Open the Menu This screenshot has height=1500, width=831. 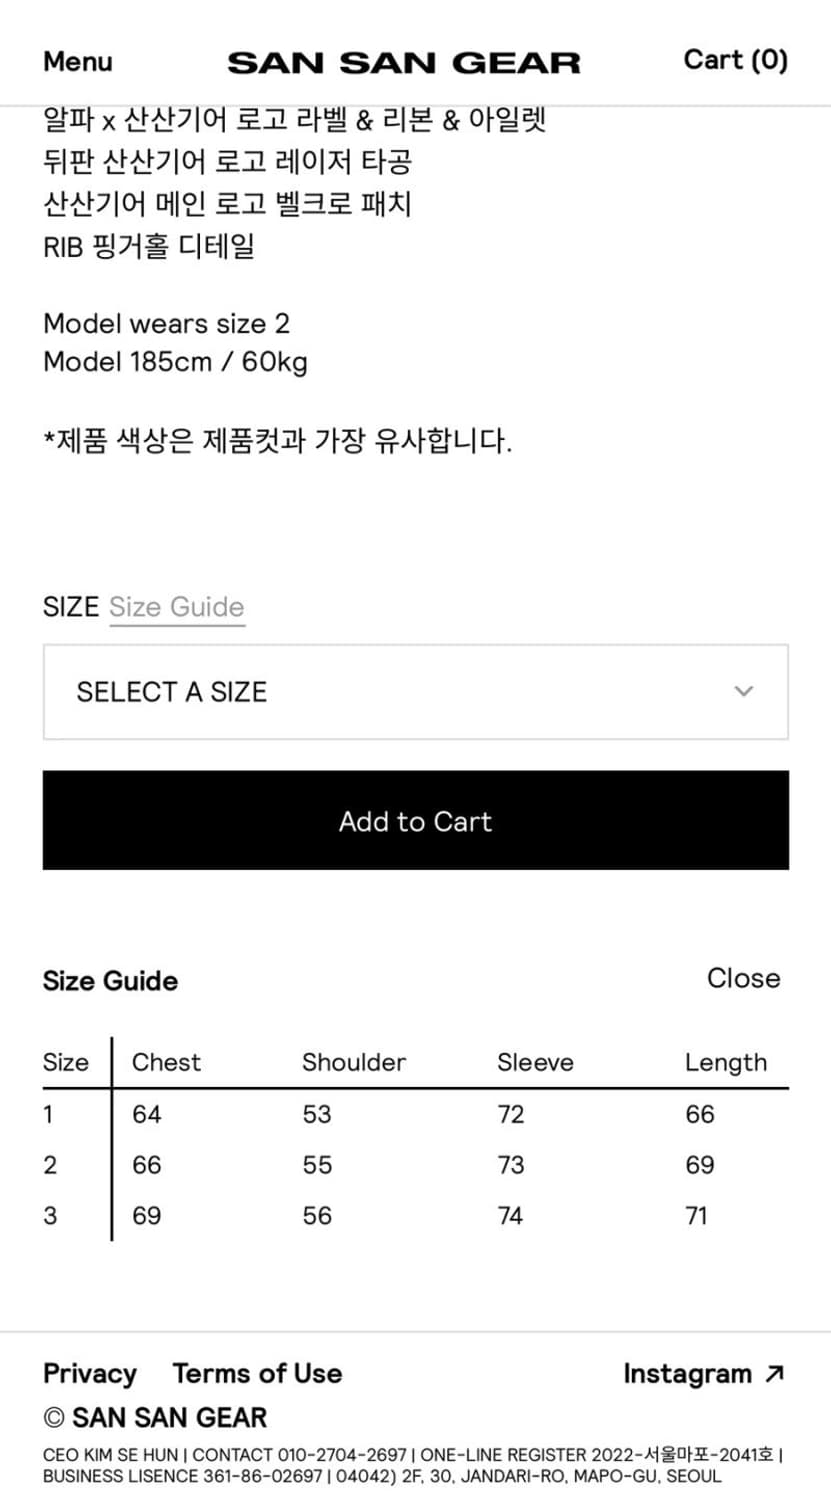tap(76, 61)
